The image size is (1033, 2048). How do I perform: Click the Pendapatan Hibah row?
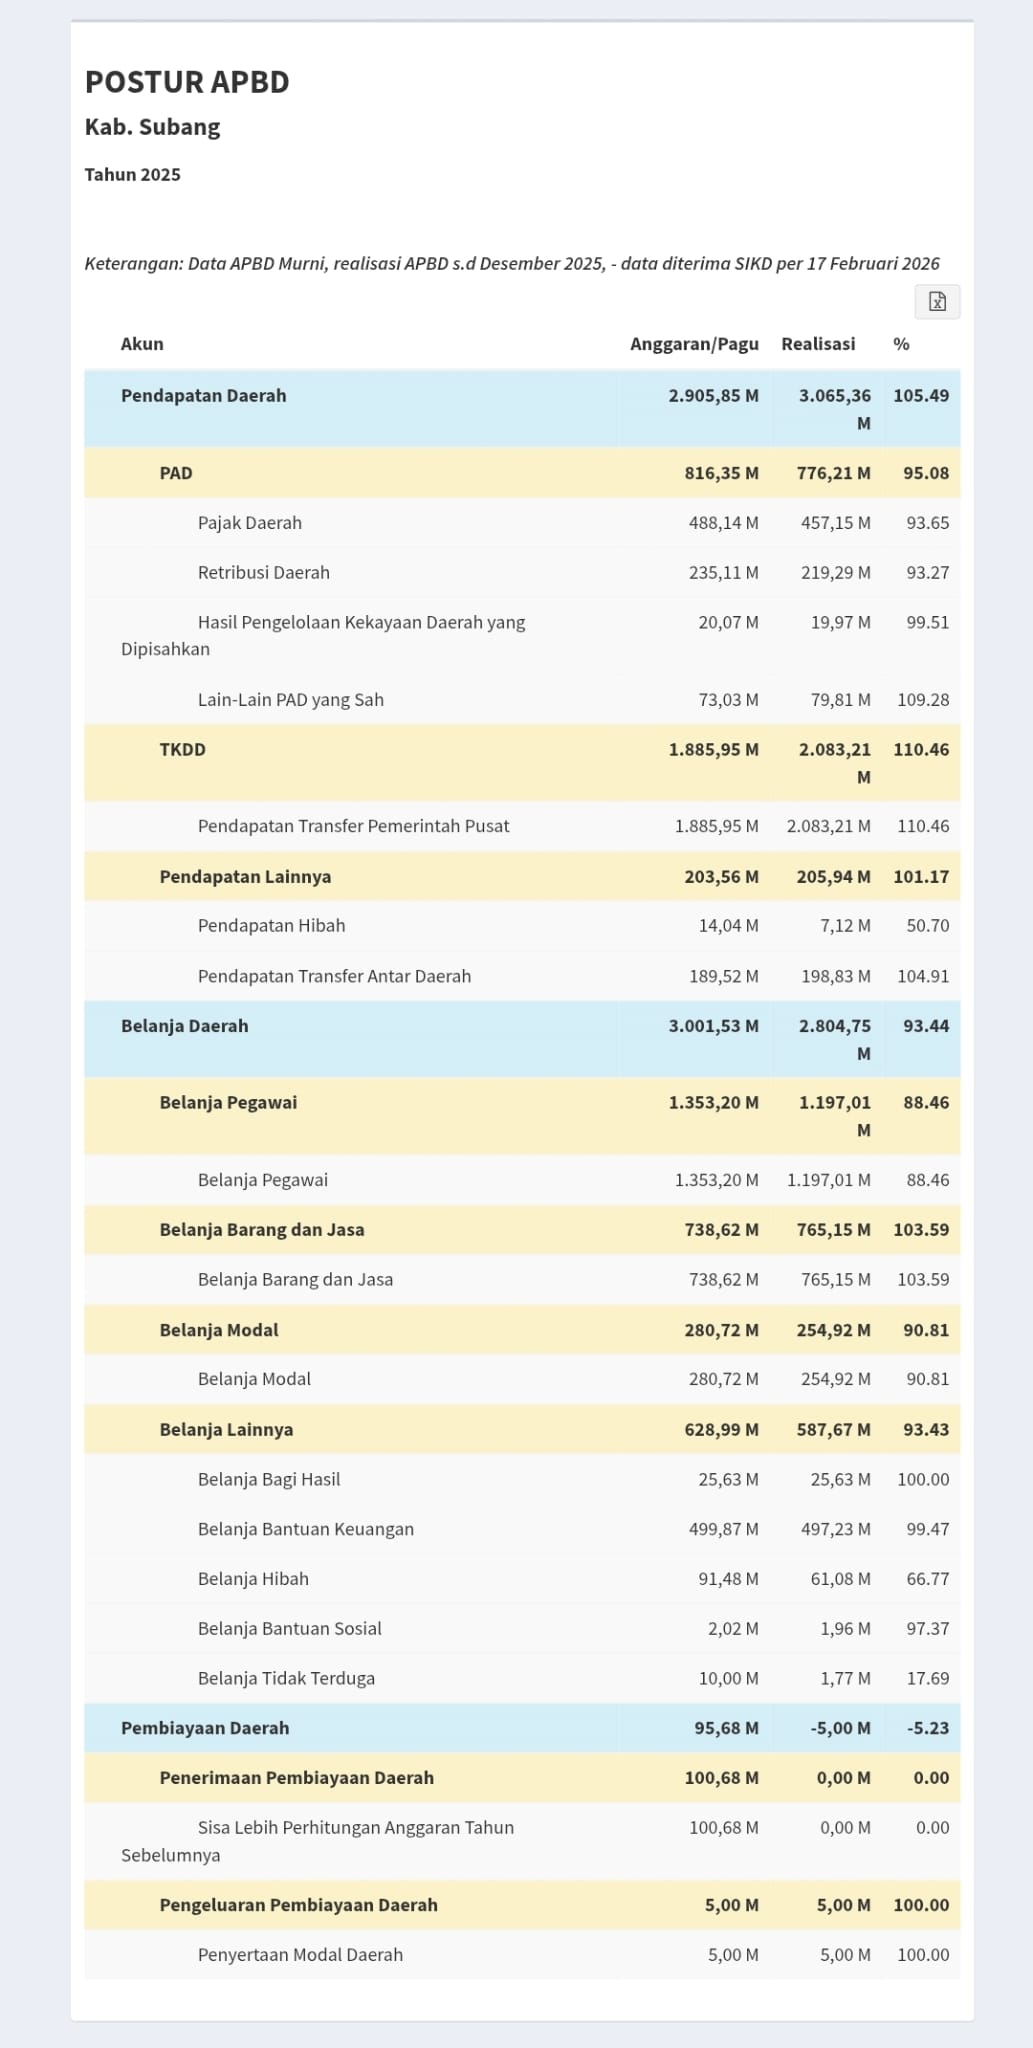272,926
